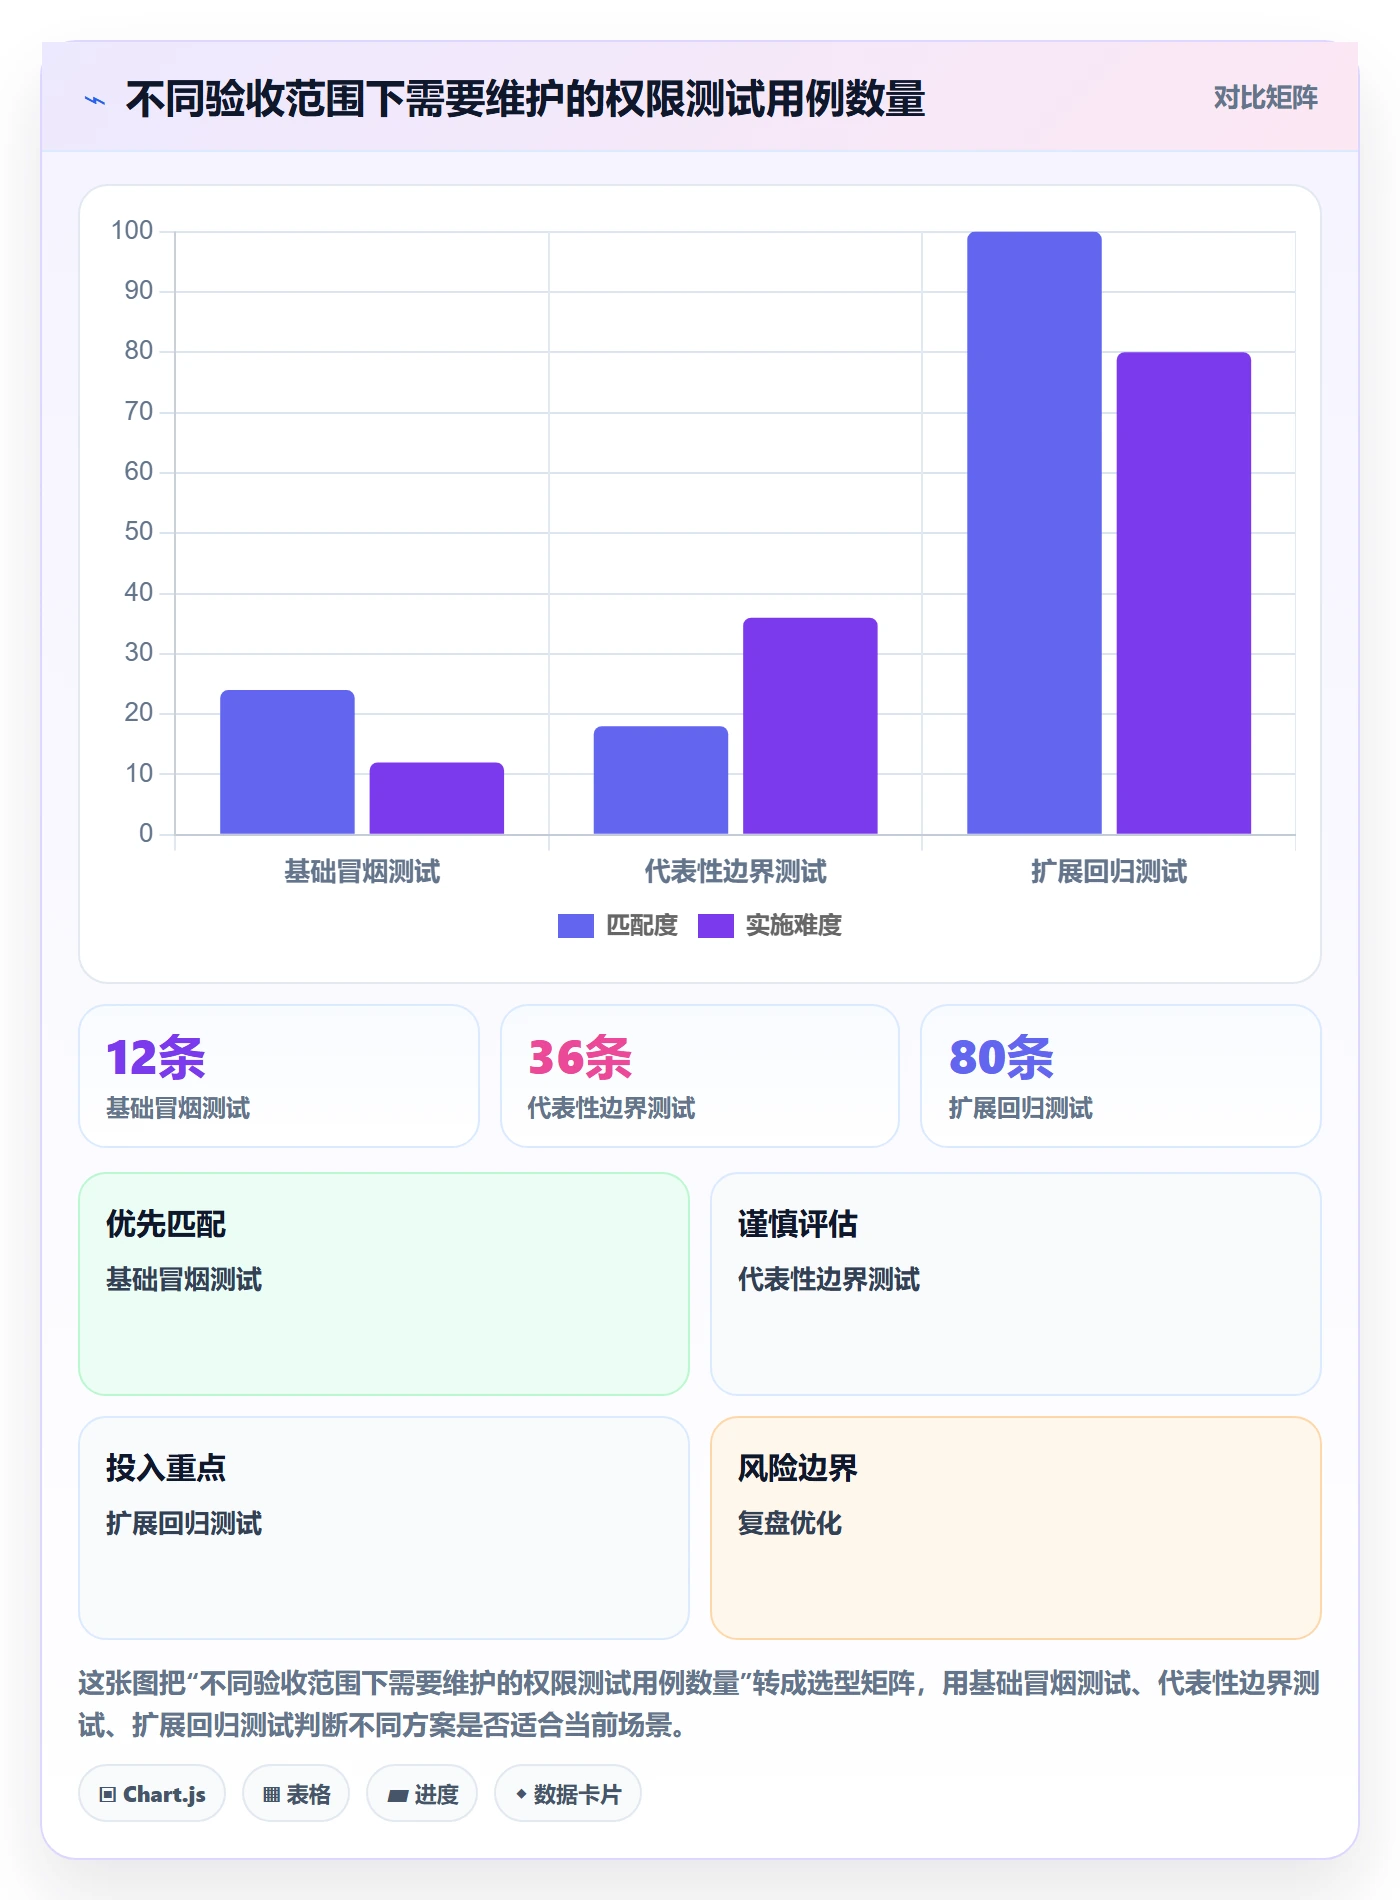Screen dimensions: 1400x1900
Task: Click the chart title text
Action: (x=525, y=99)
